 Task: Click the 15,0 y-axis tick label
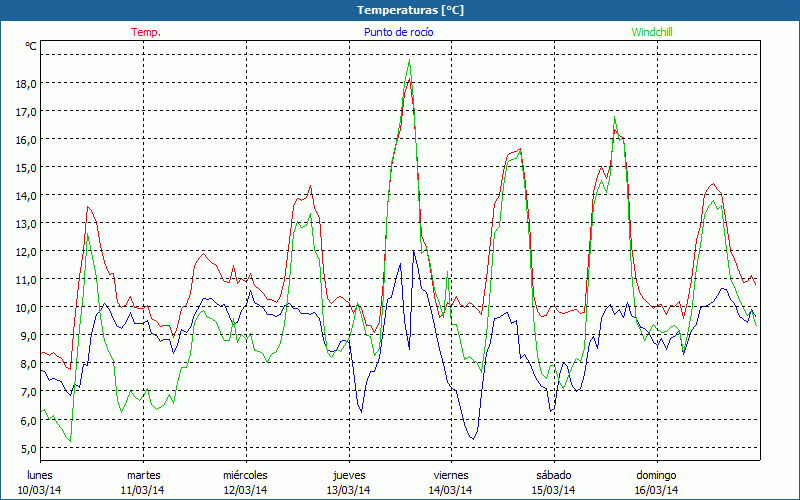[x=25, y=167]
